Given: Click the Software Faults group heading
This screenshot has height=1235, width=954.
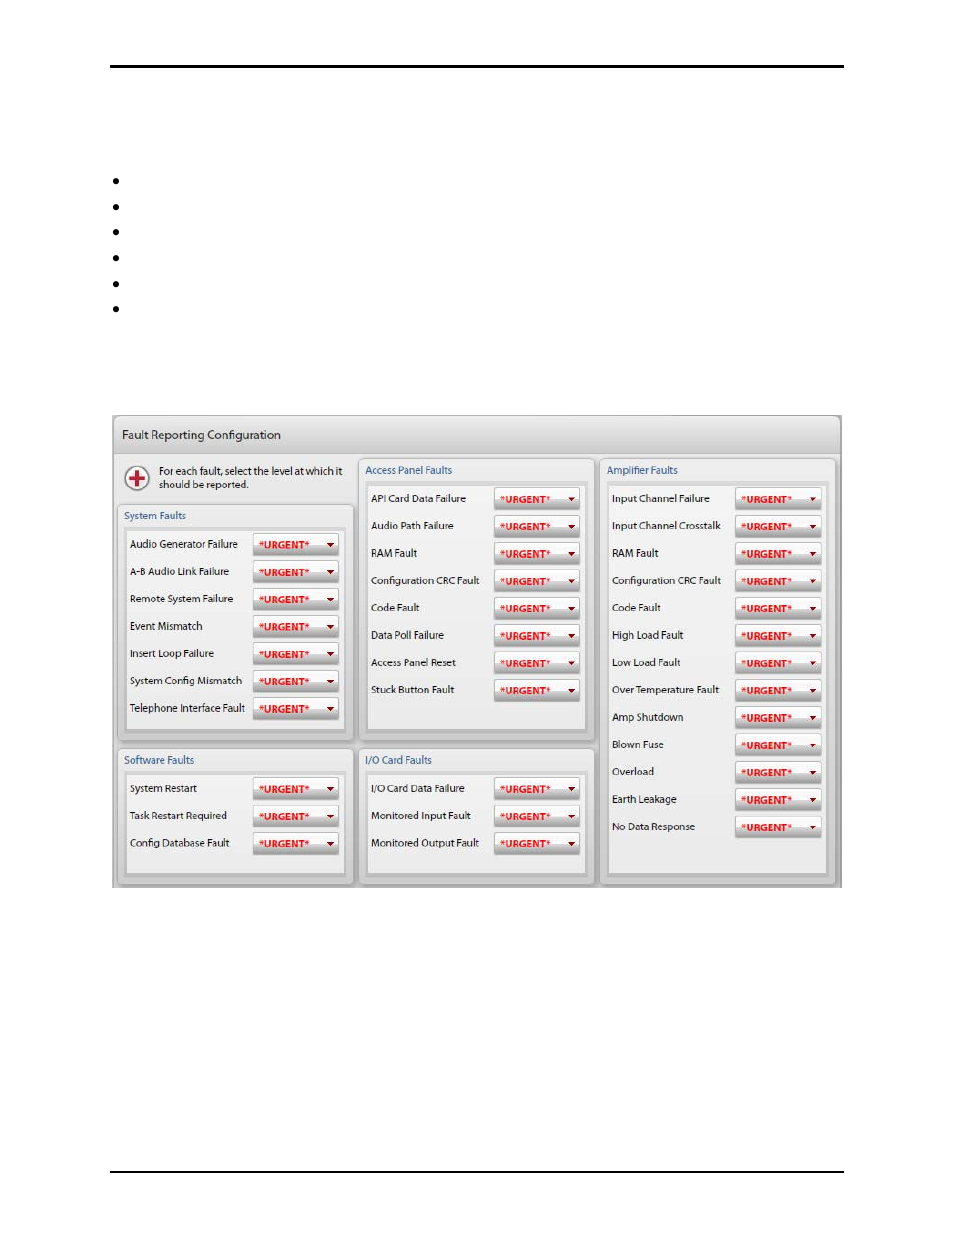Looking at the screenshot, I should pos(159,760).
